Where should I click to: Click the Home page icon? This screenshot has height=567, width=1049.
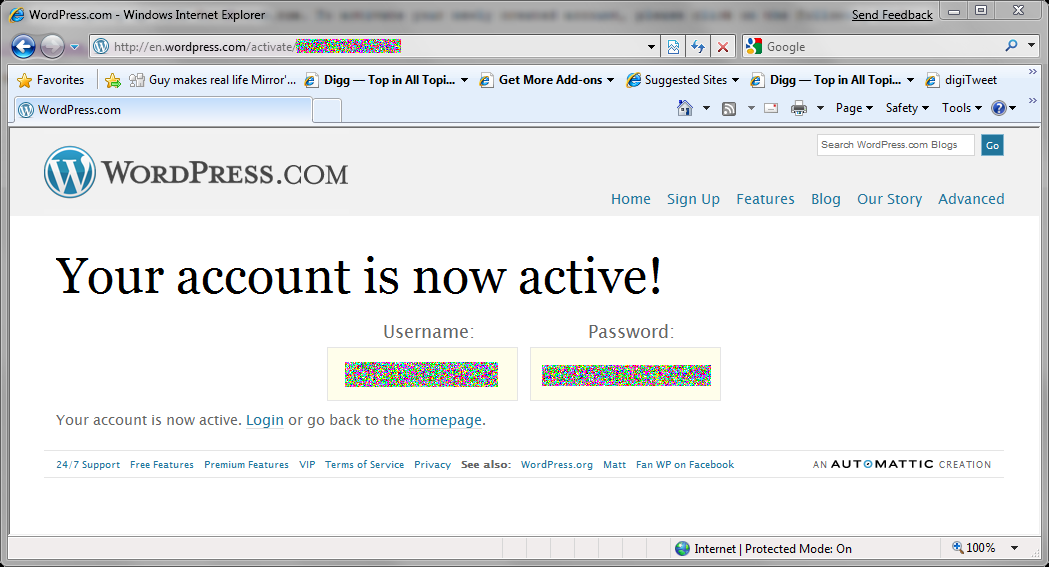684,108
